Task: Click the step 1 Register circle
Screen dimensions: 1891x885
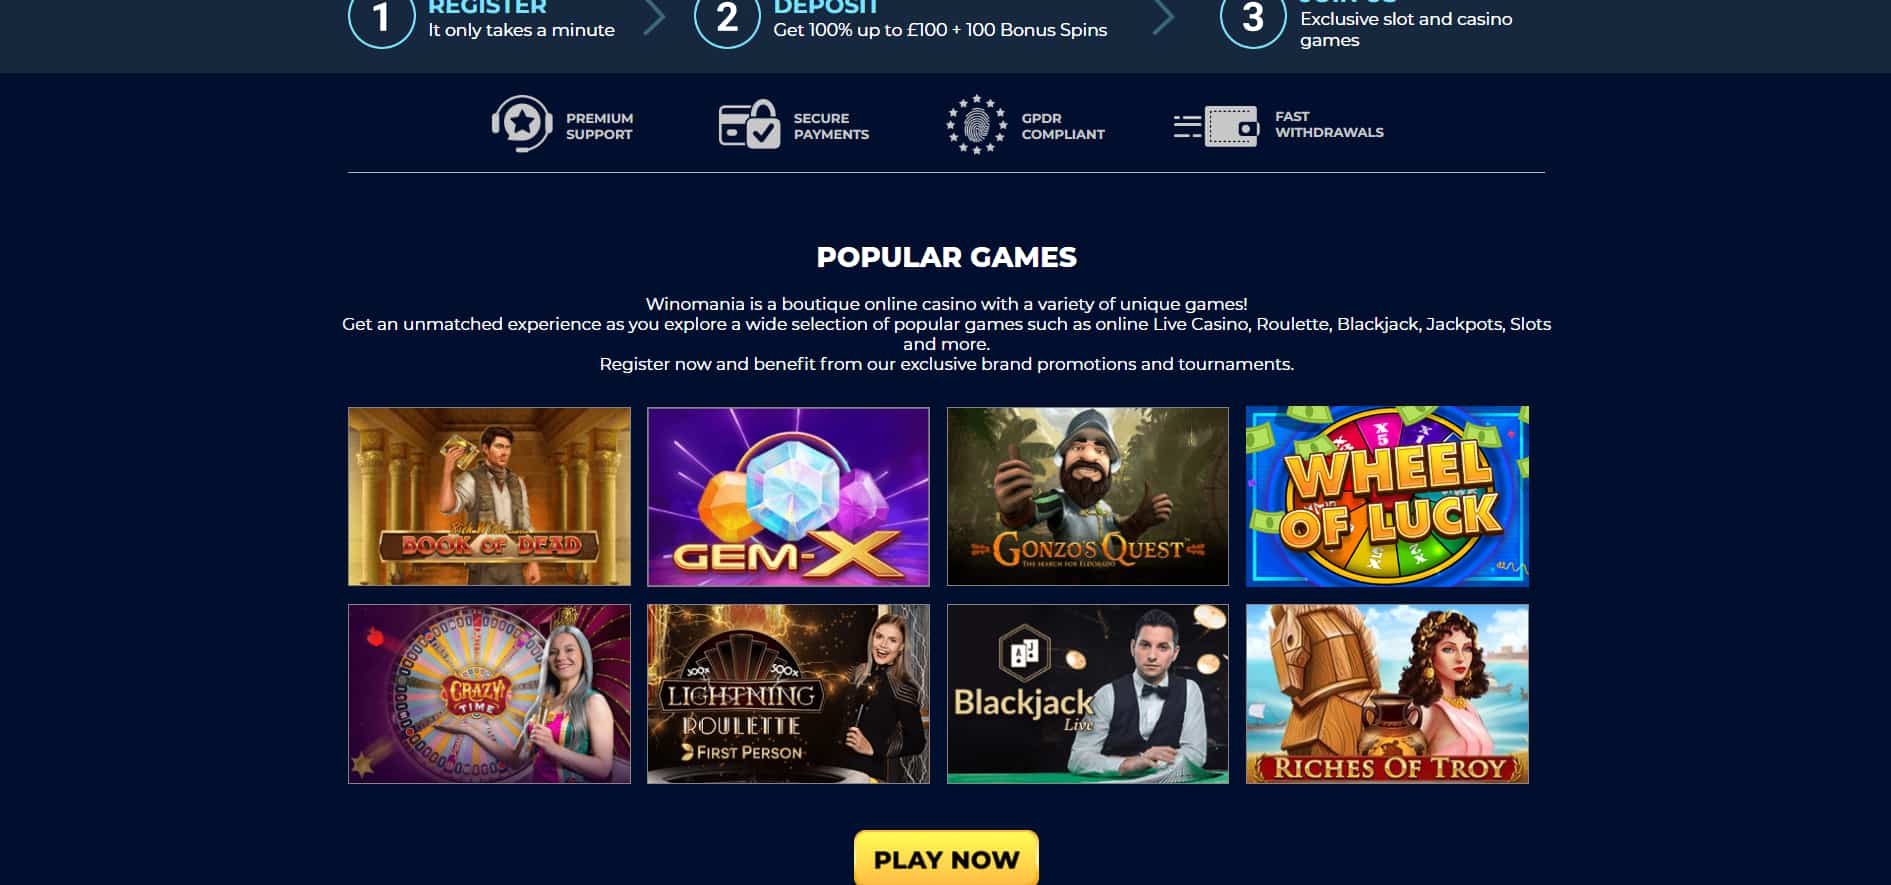Action: (381, 17)
